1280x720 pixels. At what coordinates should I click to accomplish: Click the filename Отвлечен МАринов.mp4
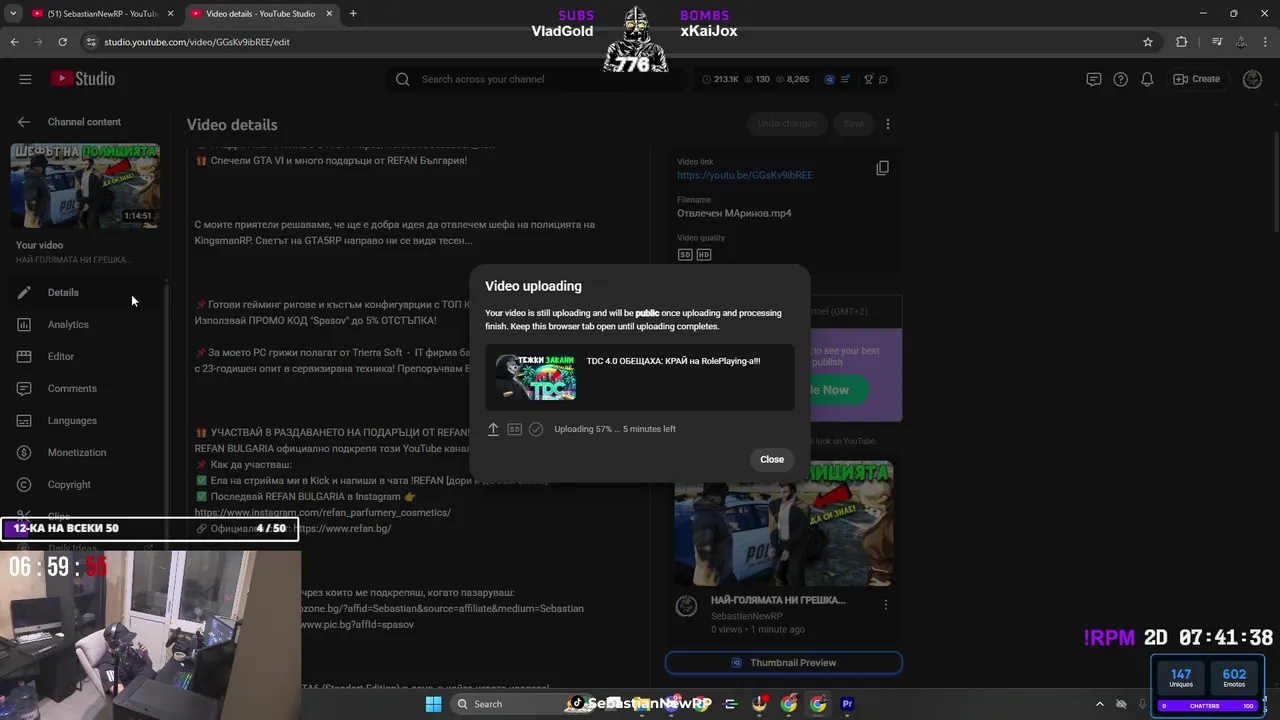pyautogui.click(x=734, y=214)
